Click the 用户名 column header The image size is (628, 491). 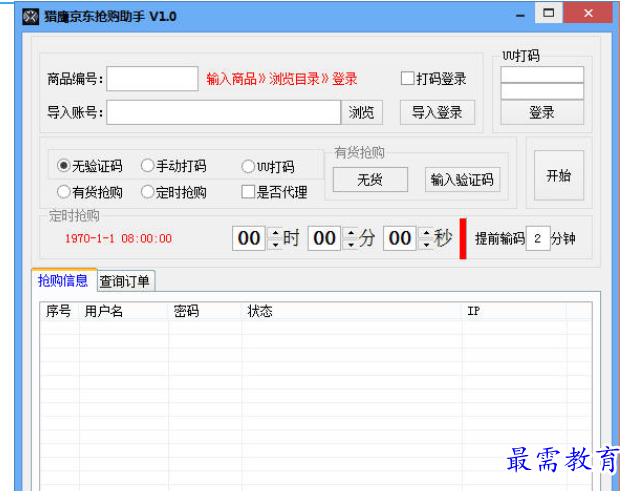coord(123,311)
